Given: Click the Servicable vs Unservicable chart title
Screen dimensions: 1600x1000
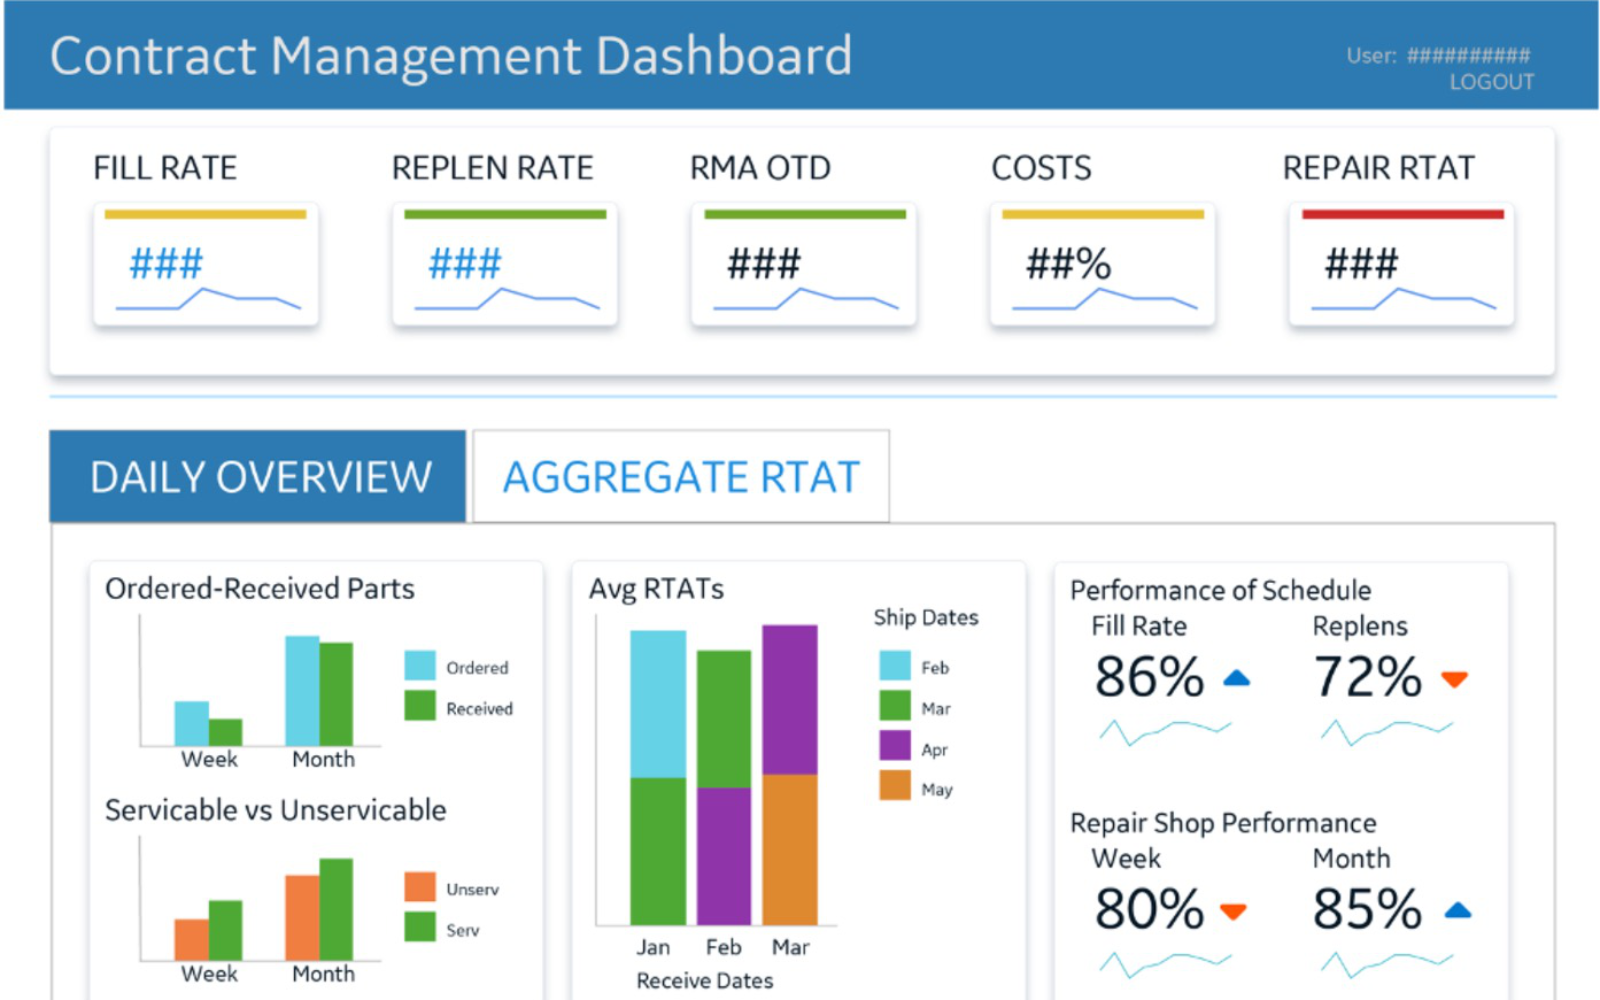Looking at the screenshot, I should [x=276, y=810].
